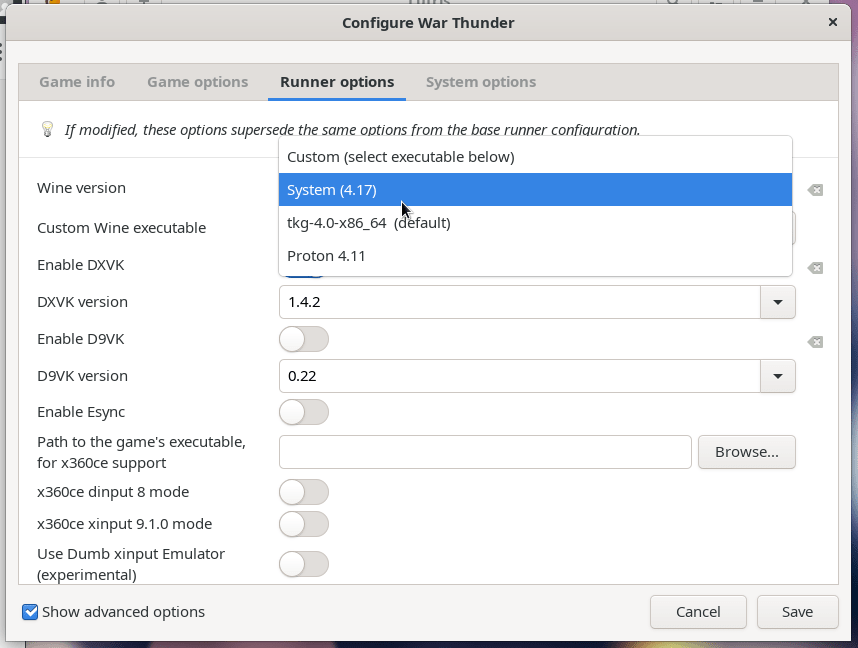Reset Enable DXVK with its clear icon

pos(815,268)
